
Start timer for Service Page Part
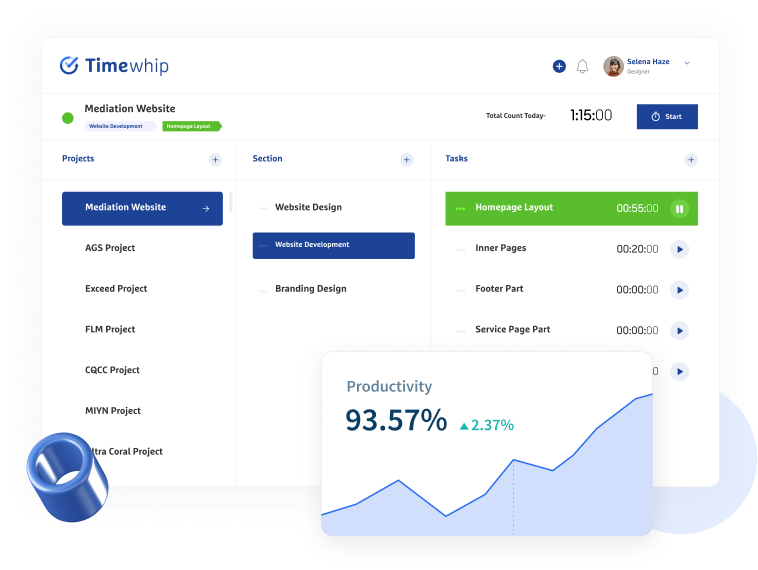[x=679, y=331]
